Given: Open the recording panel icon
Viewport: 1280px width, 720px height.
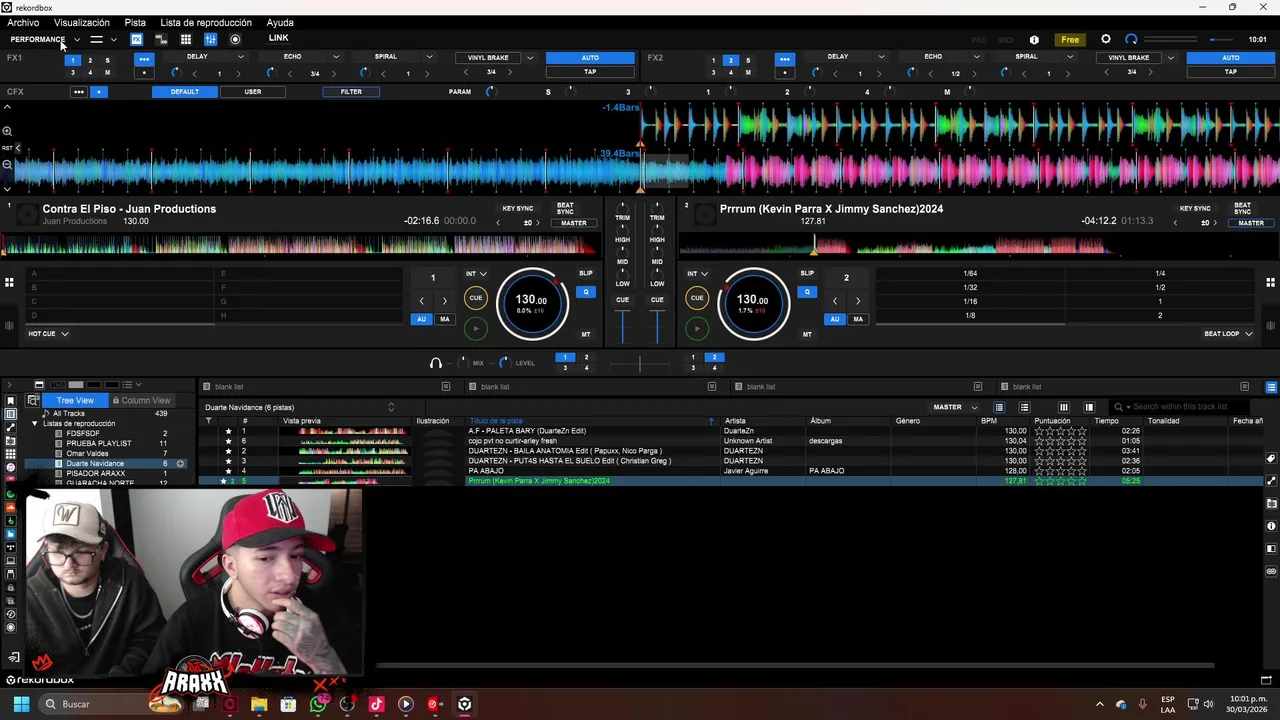Looking at the screenshot, I should (x=235, y=39).
